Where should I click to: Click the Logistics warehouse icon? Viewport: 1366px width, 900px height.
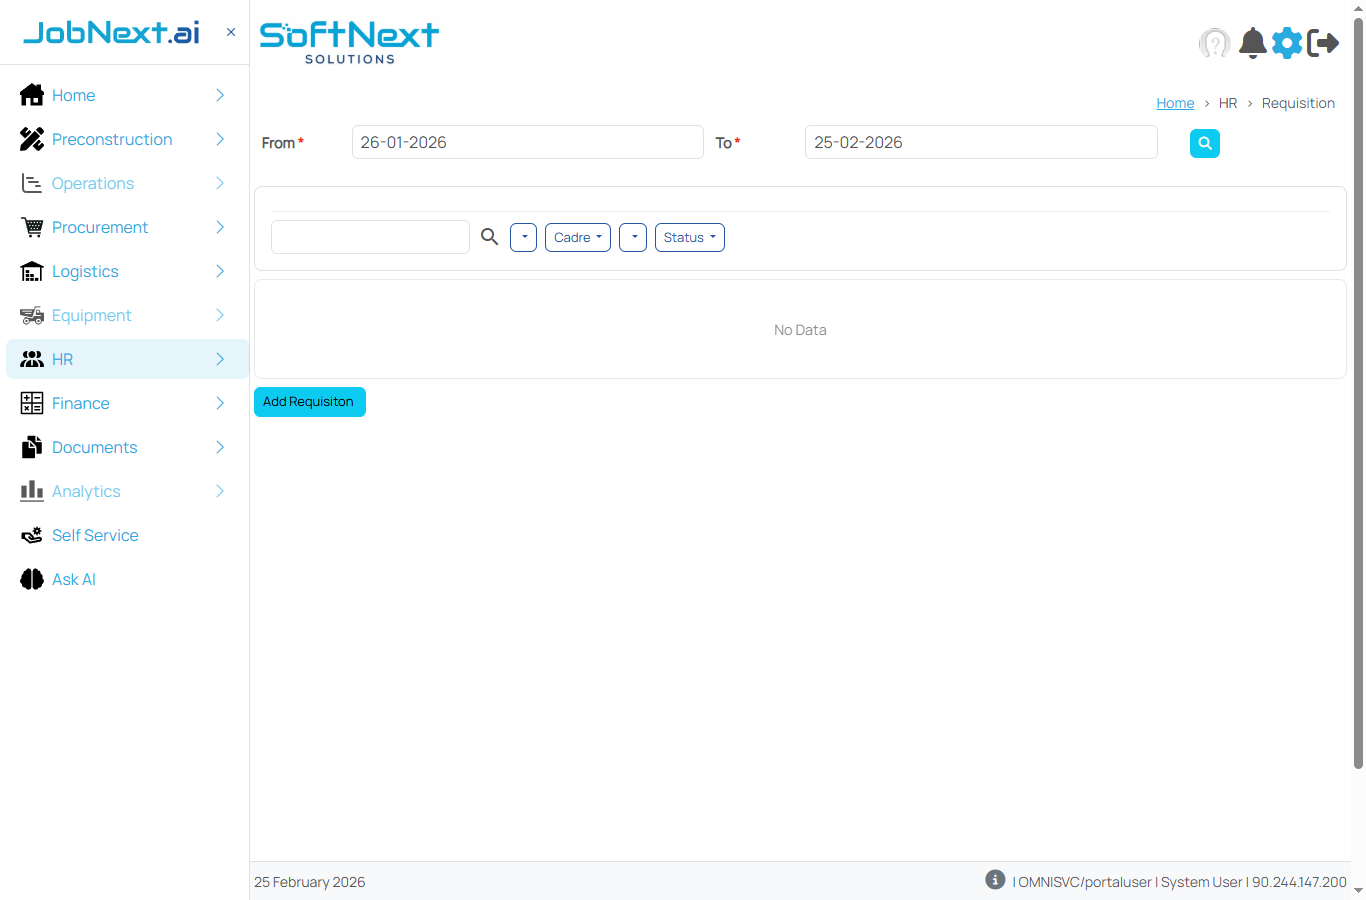coord(31,271)
